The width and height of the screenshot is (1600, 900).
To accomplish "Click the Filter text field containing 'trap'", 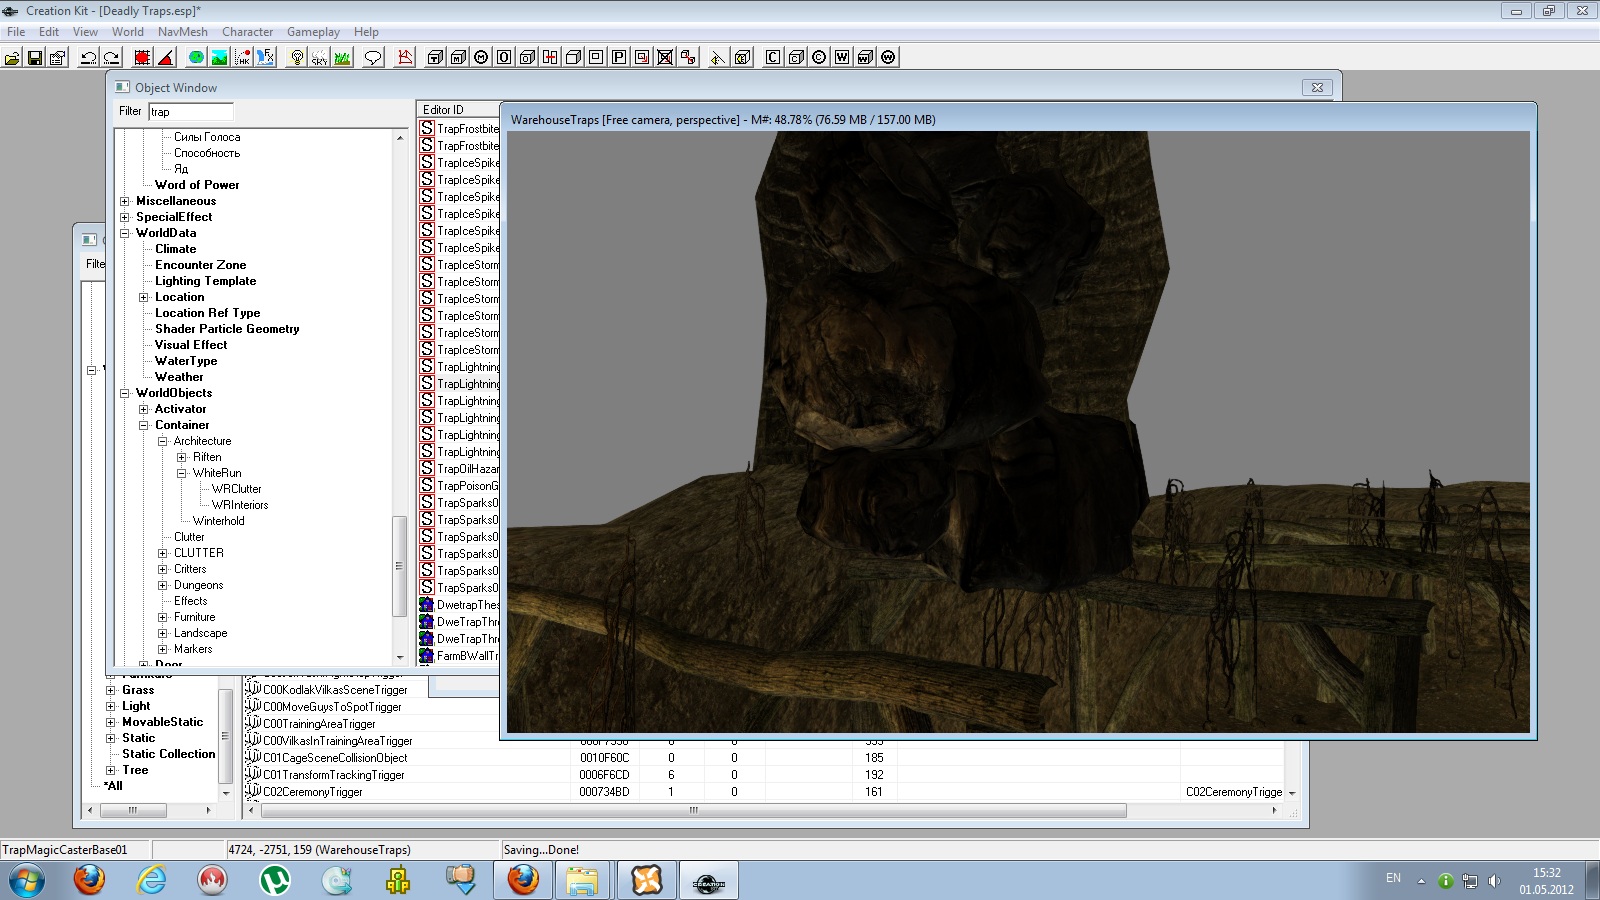I will [191, 112].
